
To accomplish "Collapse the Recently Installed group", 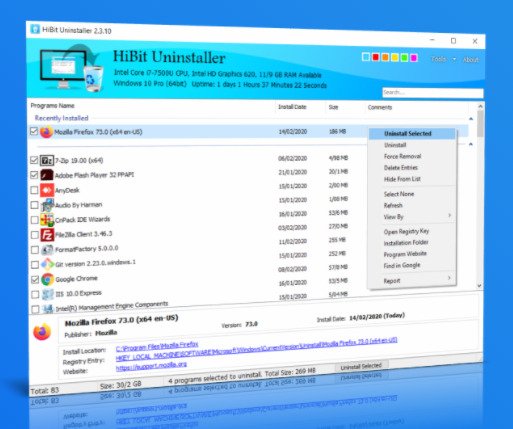I will pyautogui.click(x=471, y=119).
